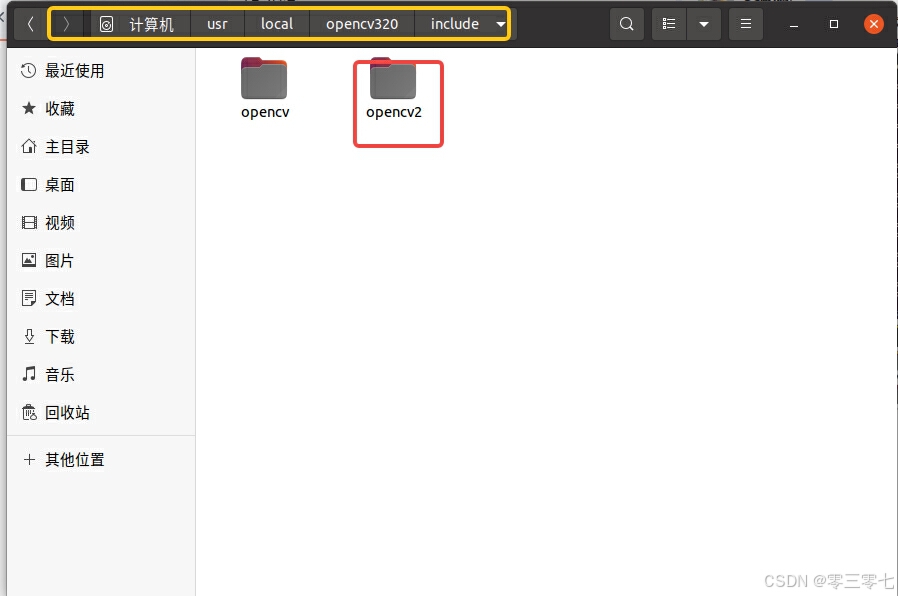Click the disk icon beside 计算机

pos(107,24)
